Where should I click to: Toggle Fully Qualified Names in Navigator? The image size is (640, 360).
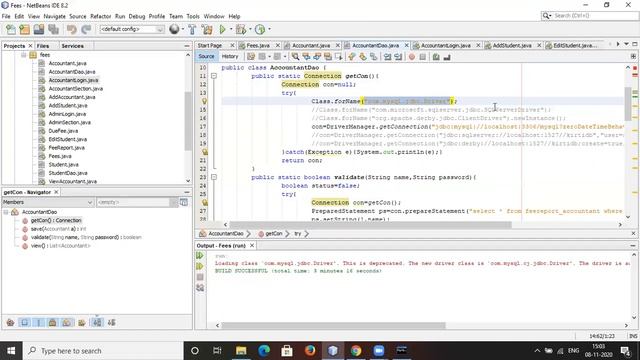click(82, 322)
